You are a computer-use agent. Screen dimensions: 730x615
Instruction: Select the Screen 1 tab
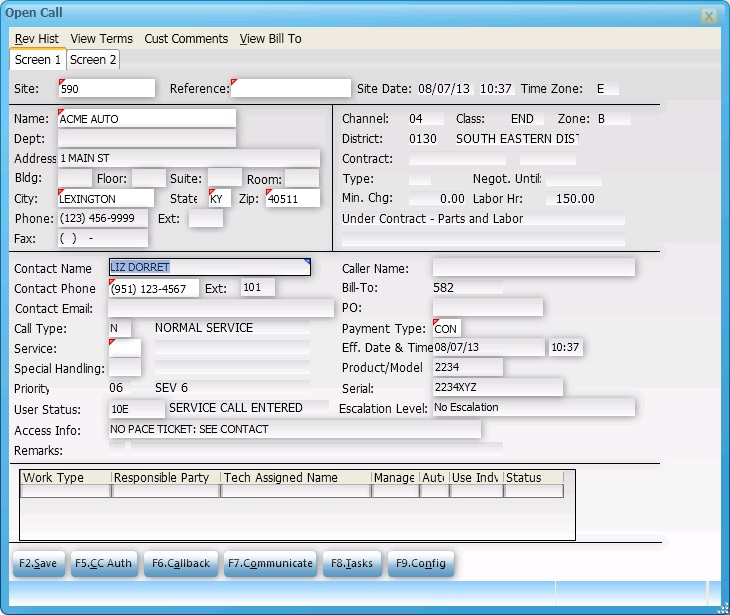[x=38, y=60]
